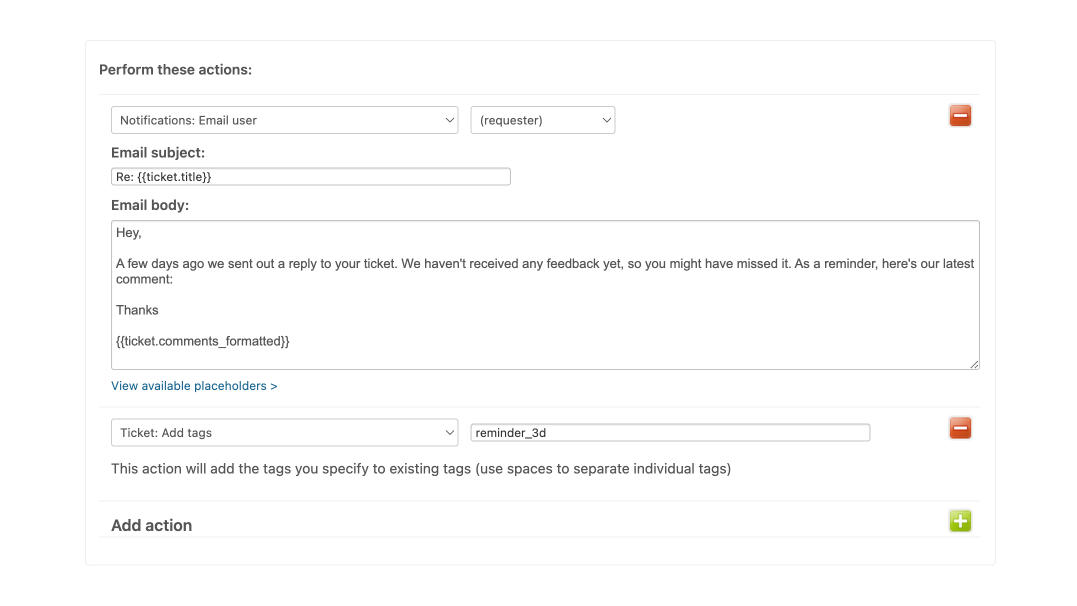1077x606 pixels.
Task: Open the (requester) recipient dropdown
Action: [x=543, y=120]
